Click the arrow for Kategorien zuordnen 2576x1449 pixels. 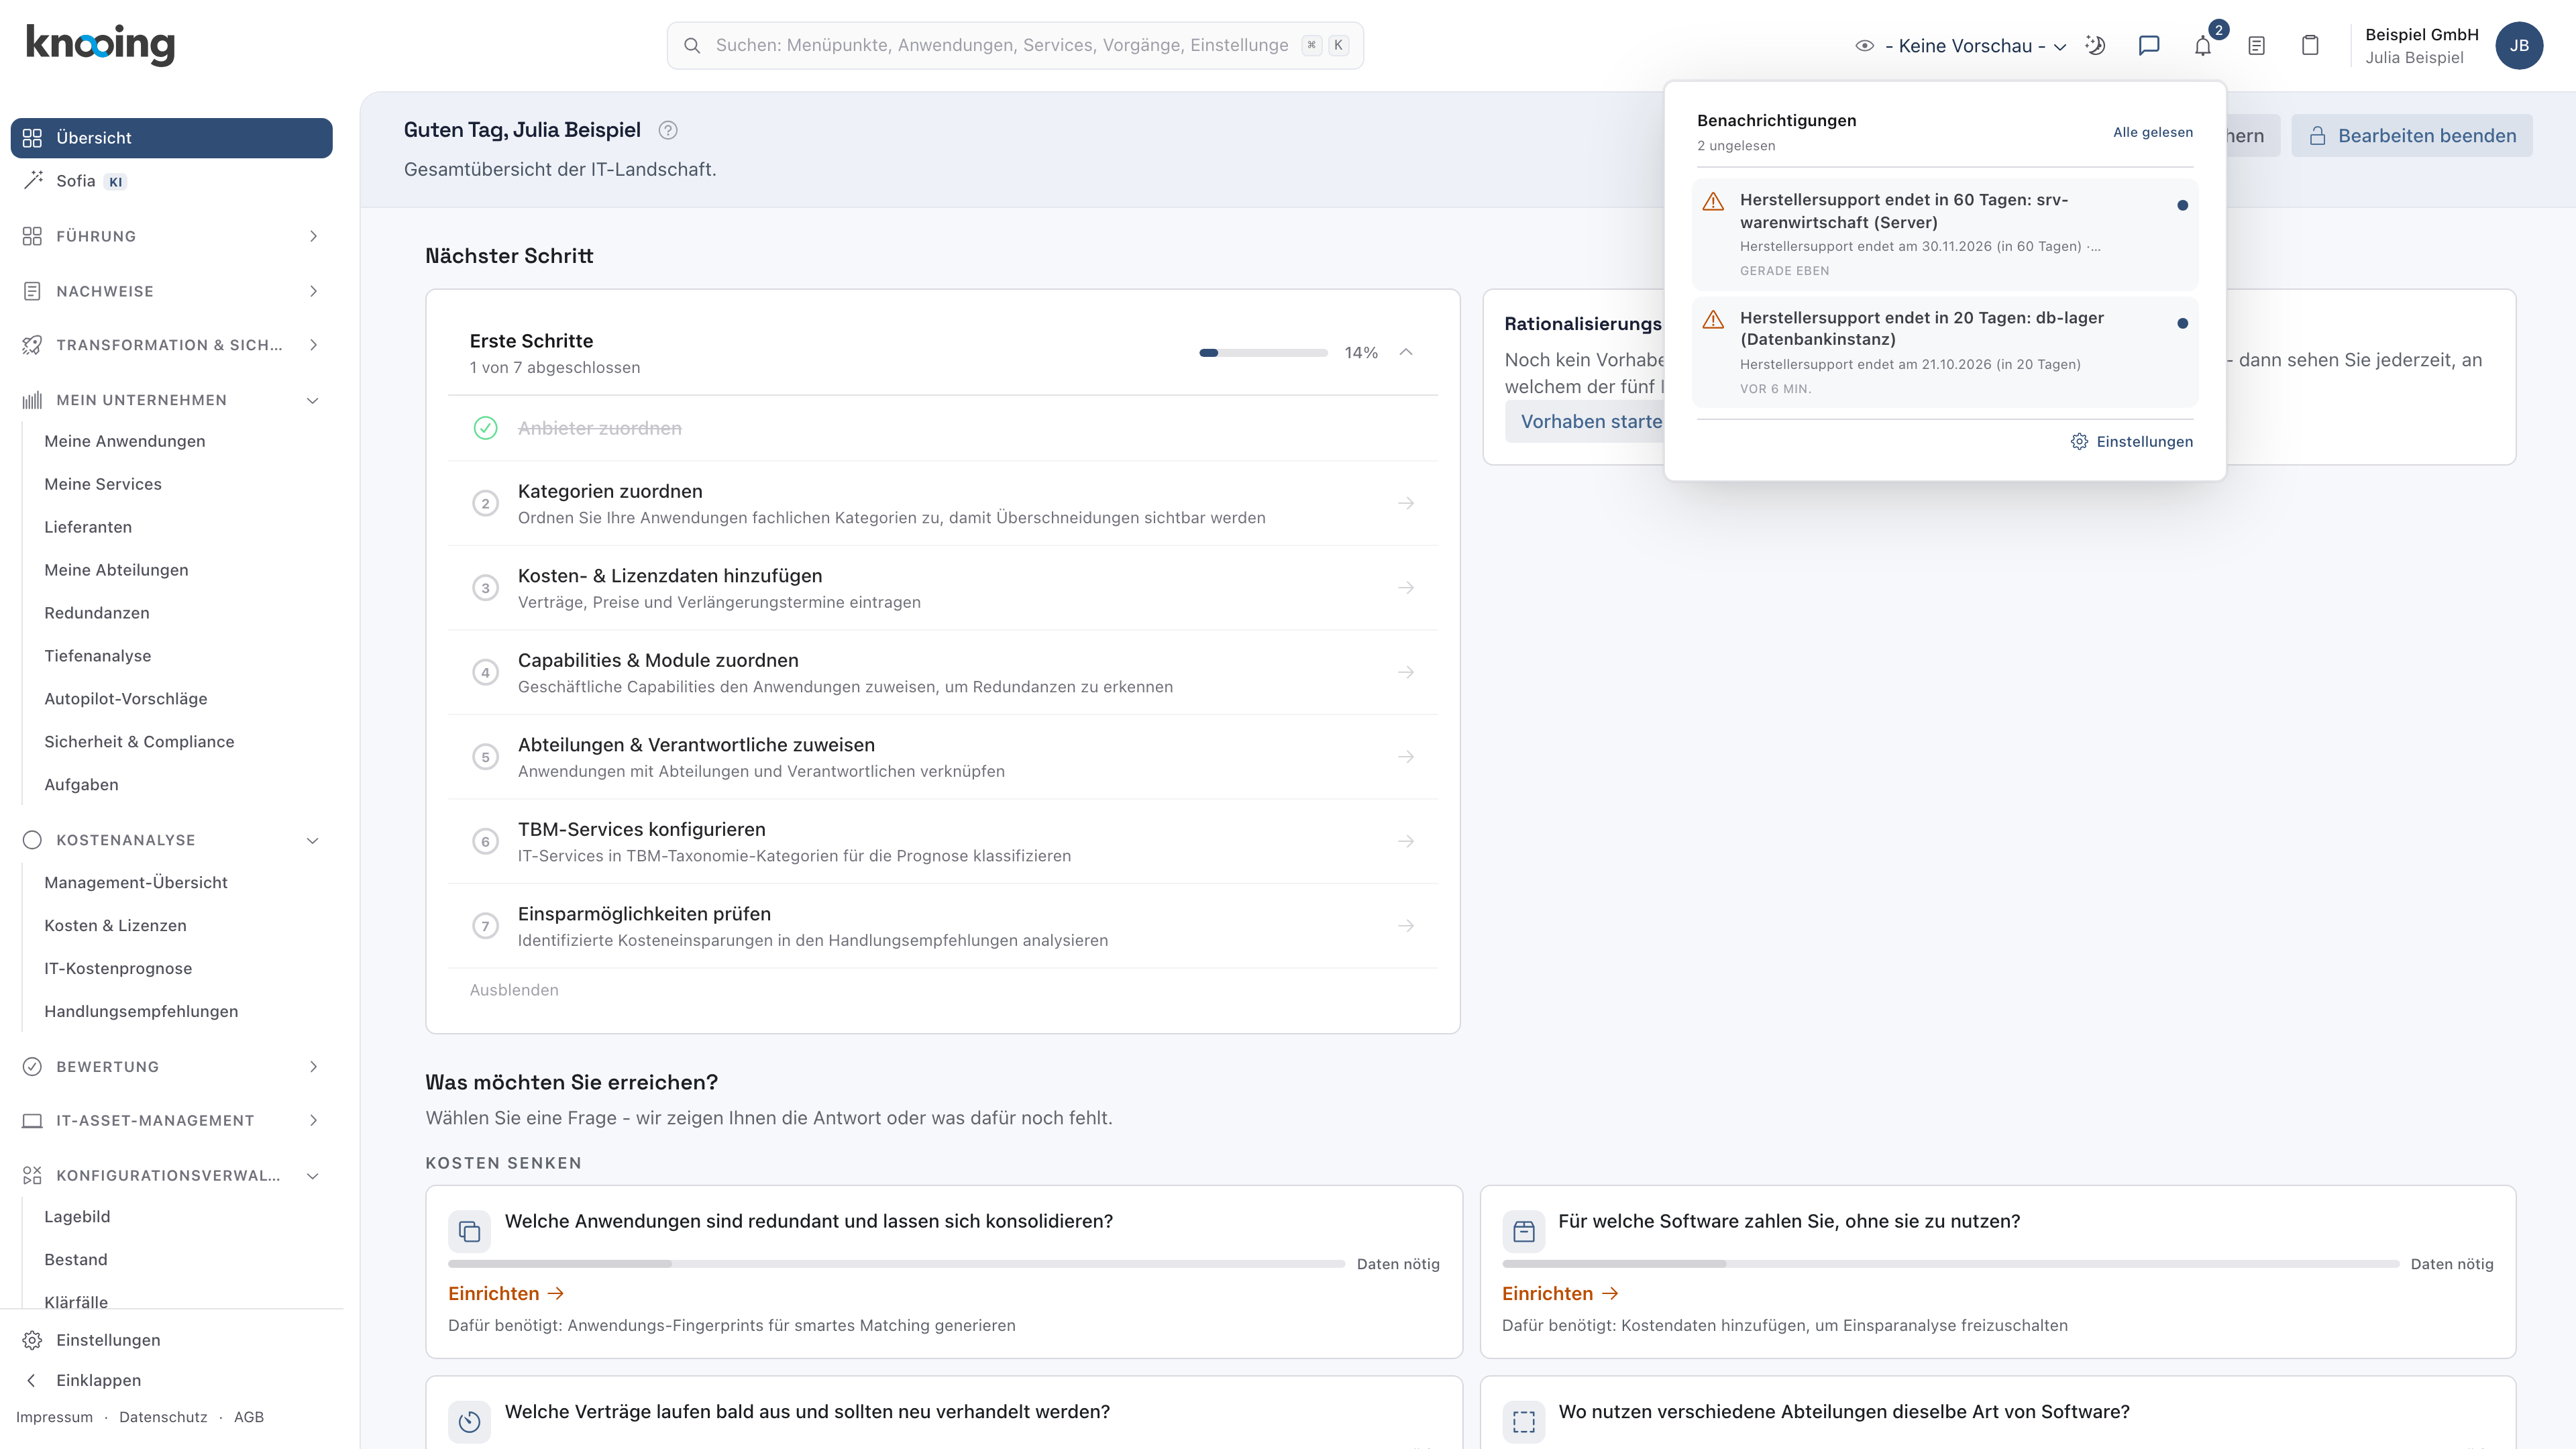(x=1406, y=503)
